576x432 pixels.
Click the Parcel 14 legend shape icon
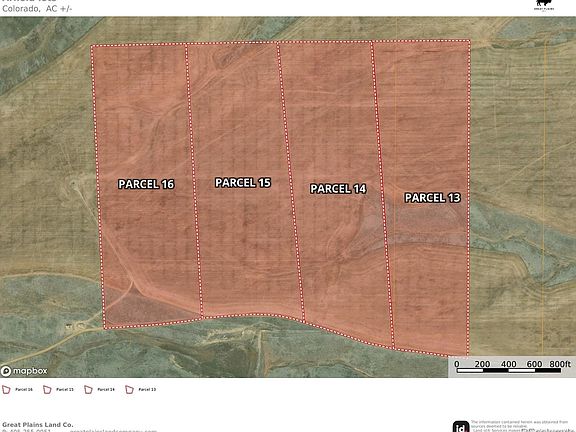click(x=88, y=389)
